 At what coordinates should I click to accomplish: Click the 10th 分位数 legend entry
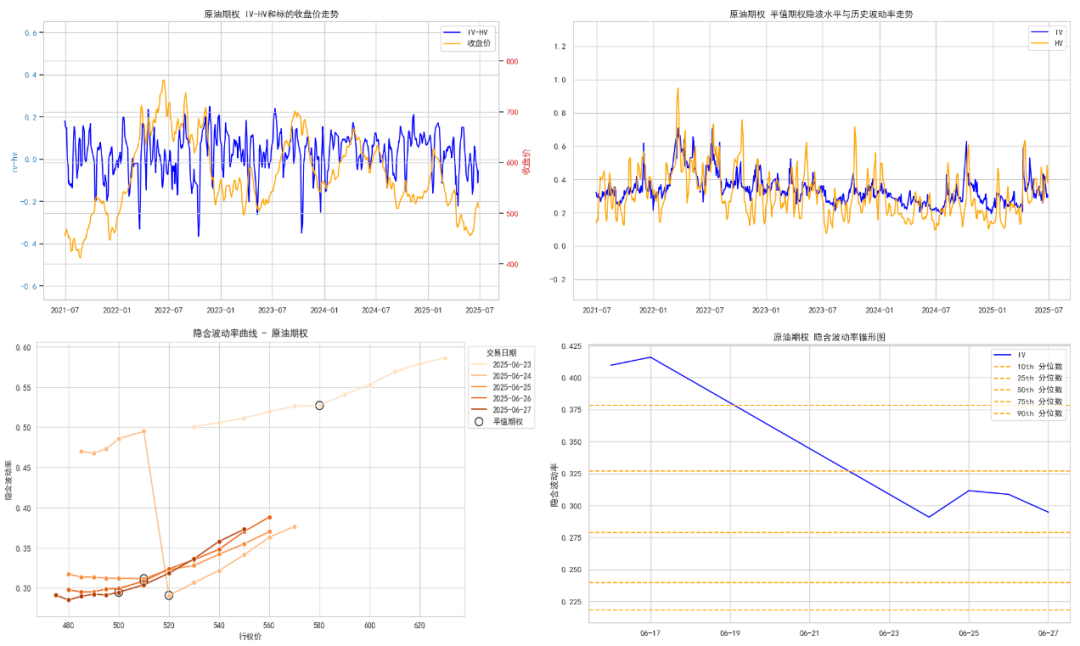(1028, 366)
